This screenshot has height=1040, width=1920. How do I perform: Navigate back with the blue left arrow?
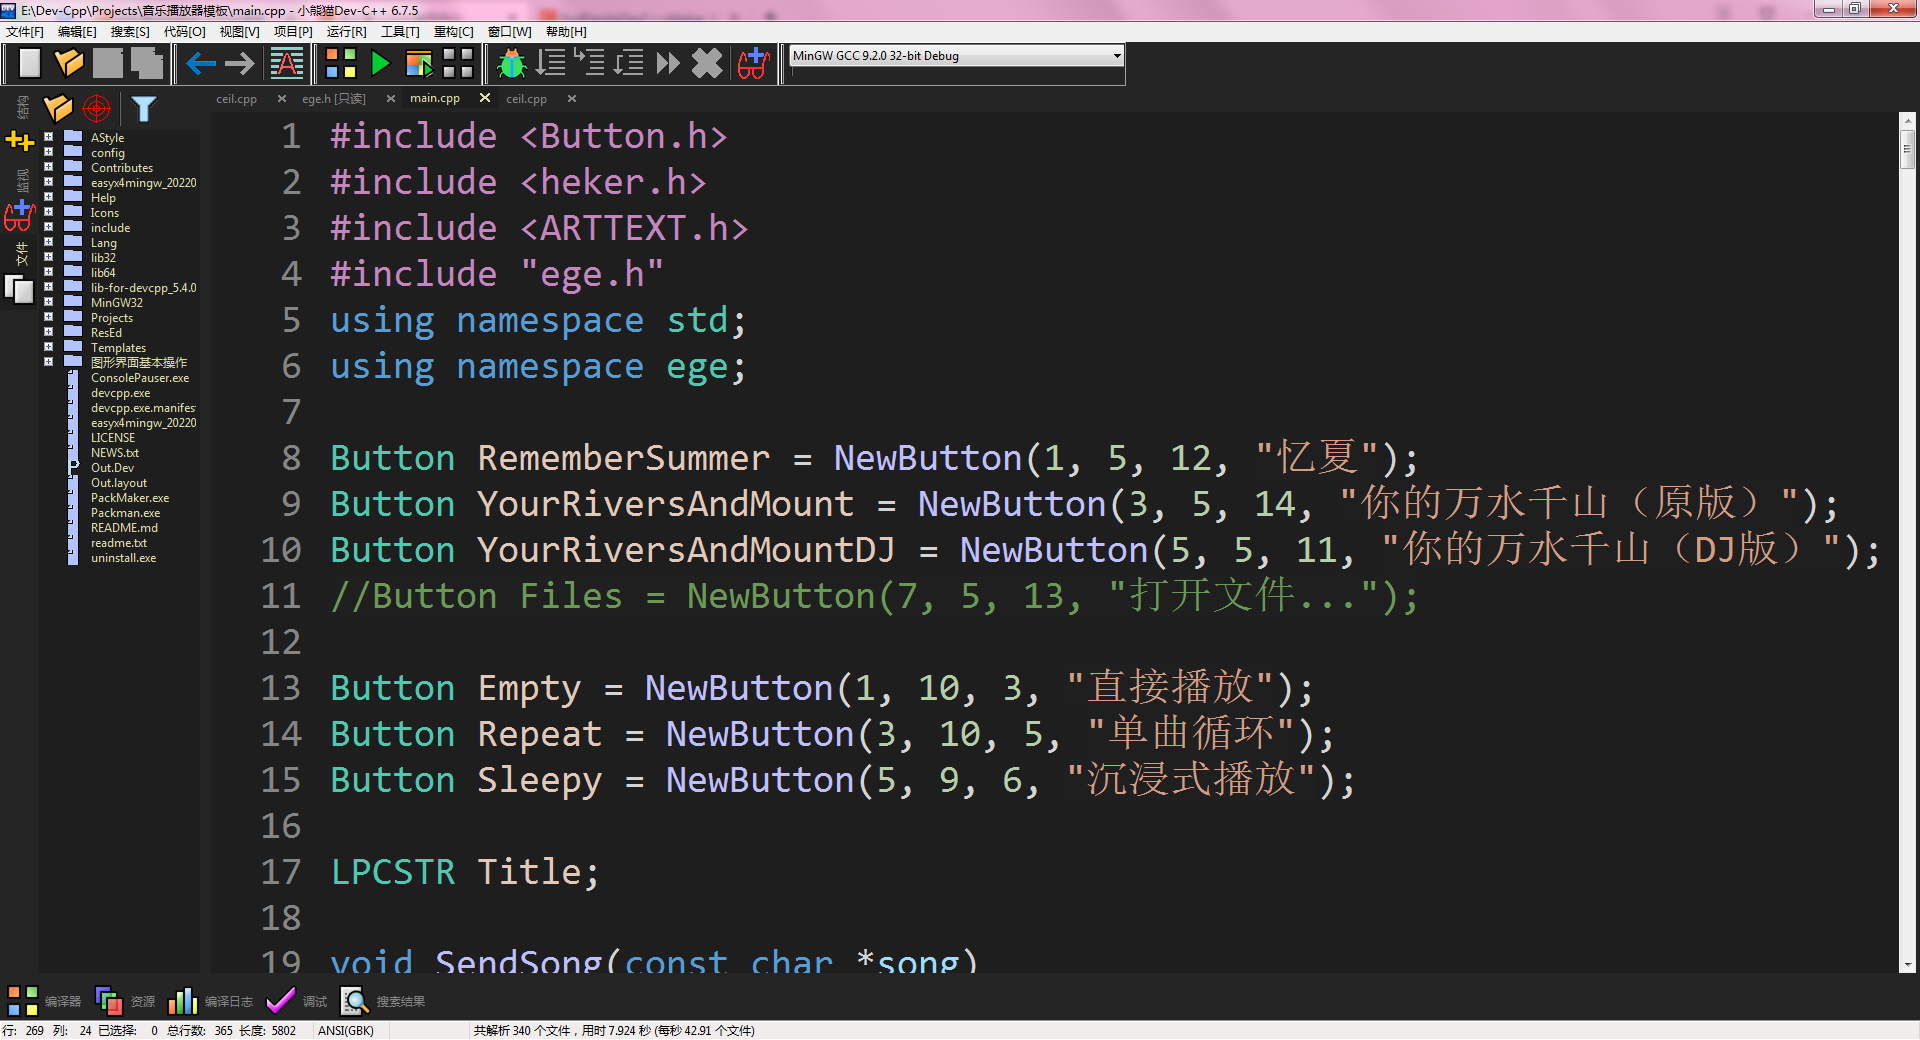coord(199,63)
